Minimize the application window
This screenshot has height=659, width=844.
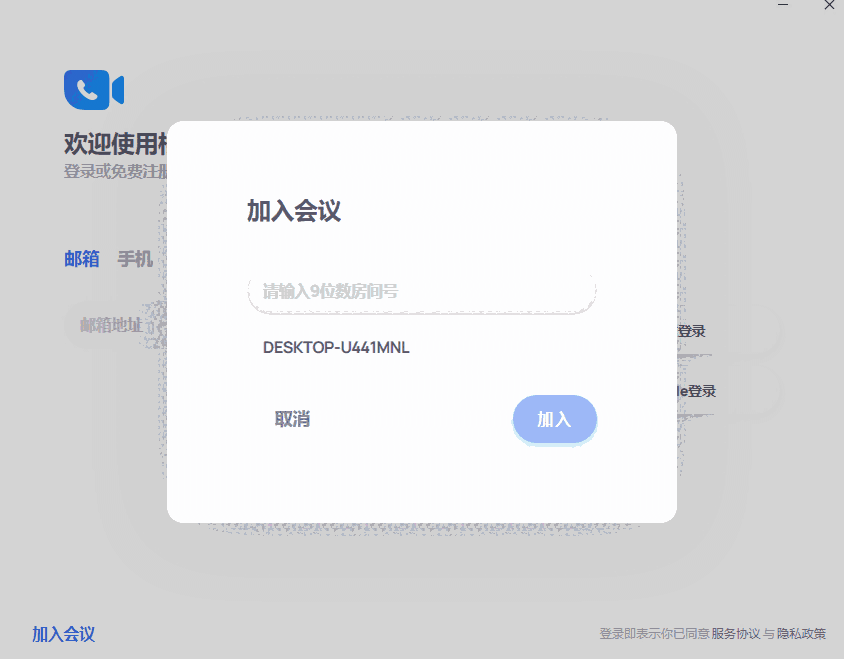[781, 6]
